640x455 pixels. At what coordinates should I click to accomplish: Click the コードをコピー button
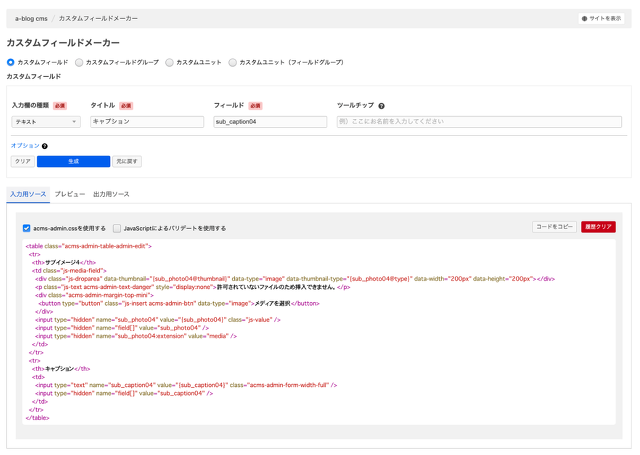click(x=554, y=227)
